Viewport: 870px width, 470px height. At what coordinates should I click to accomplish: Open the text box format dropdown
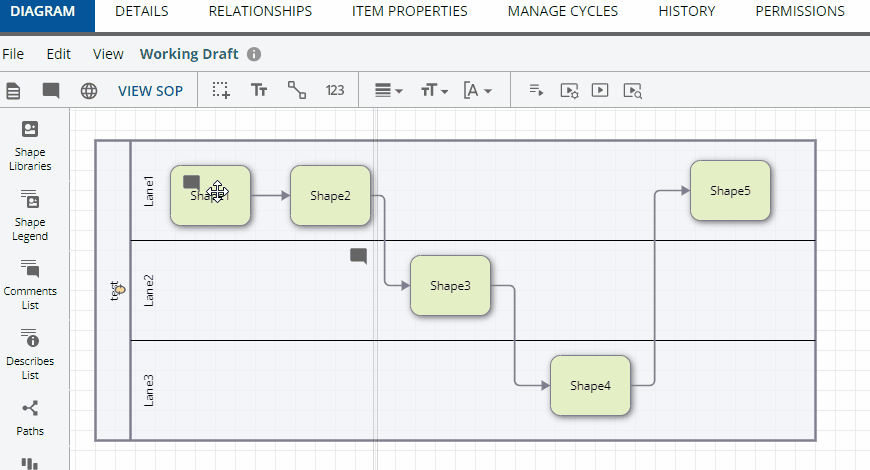coord(478,90)
